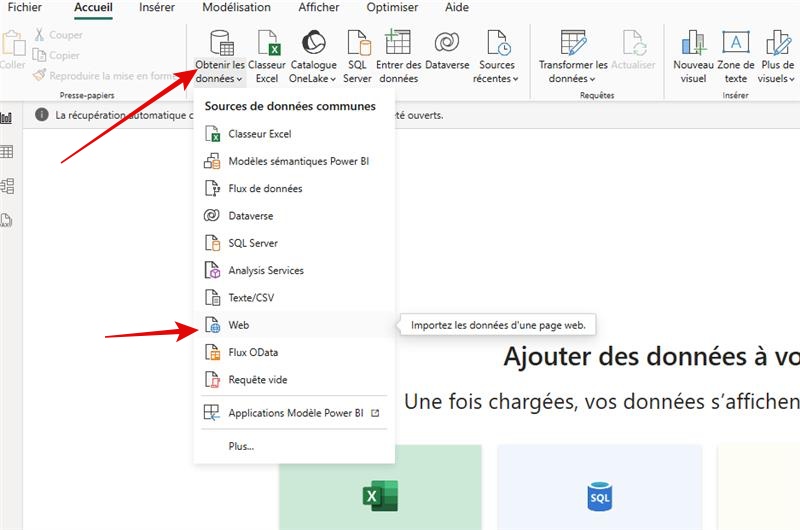Open the Optimiser tab

tap(392, 7)
